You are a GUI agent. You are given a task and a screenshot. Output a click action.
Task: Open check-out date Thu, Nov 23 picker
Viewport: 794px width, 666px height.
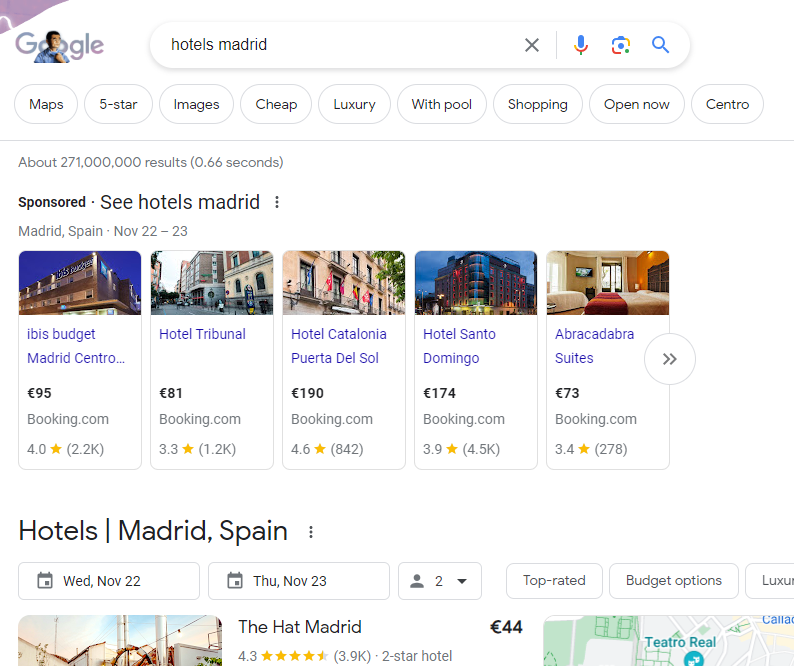[x=299, y=581]
